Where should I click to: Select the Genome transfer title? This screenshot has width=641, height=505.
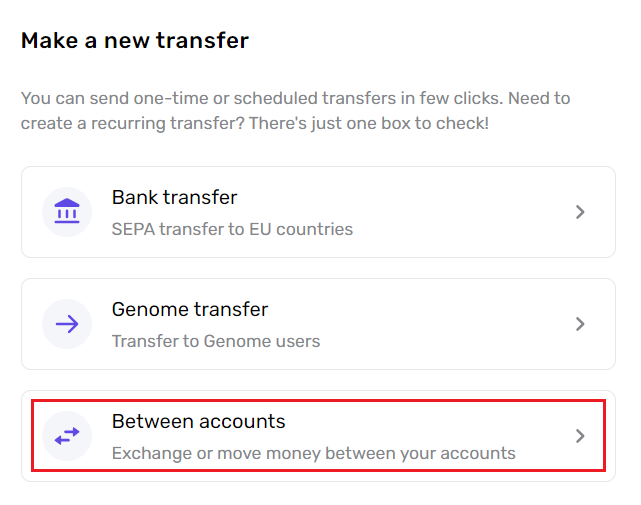pyautogui.click(x=190, y=309)
